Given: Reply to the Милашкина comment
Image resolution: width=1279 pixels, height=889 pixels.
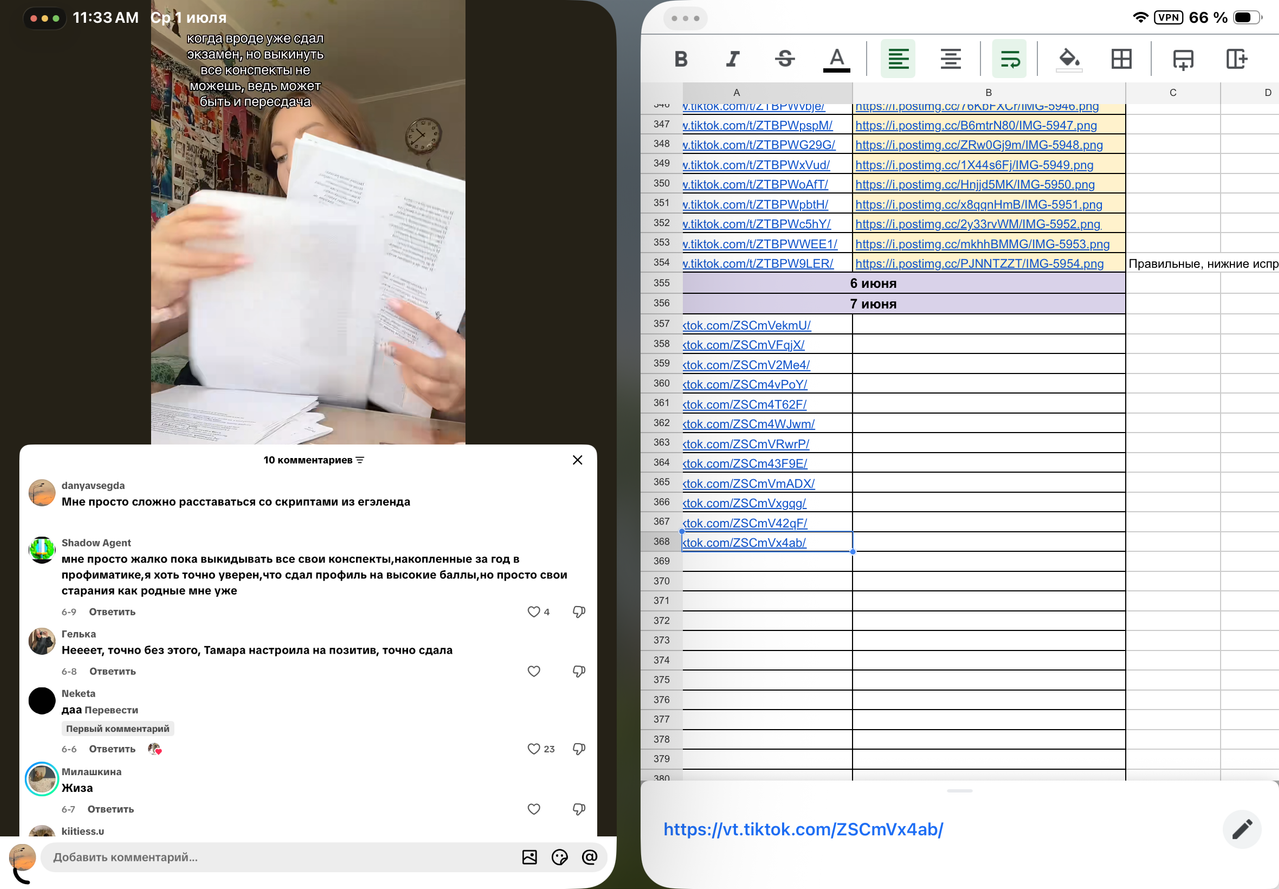Looking at the screenshot, I should (110, 809).
